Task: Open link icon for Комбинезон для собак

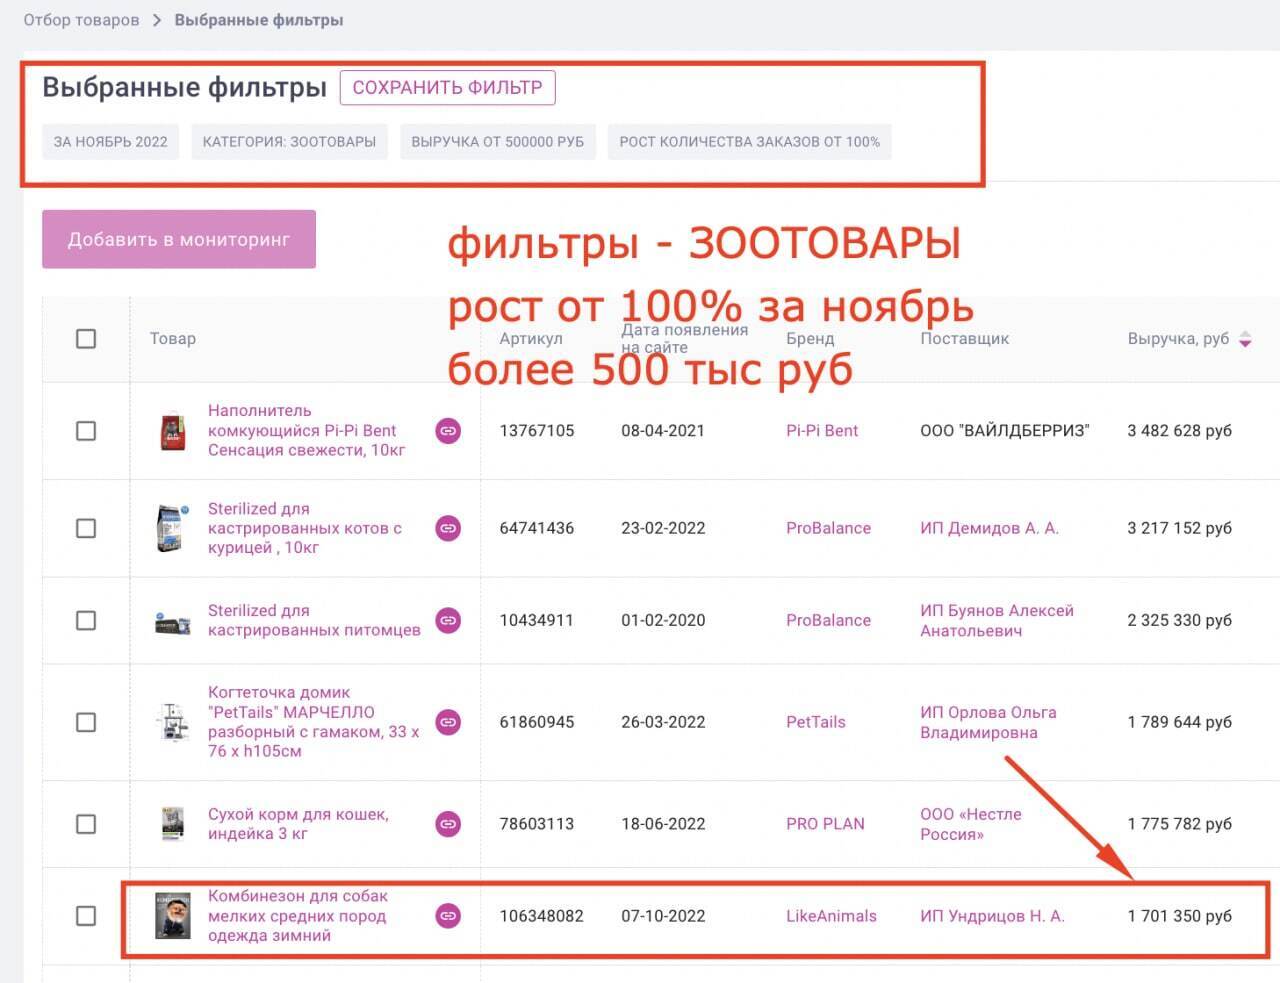Action: [x=448, y=916]
